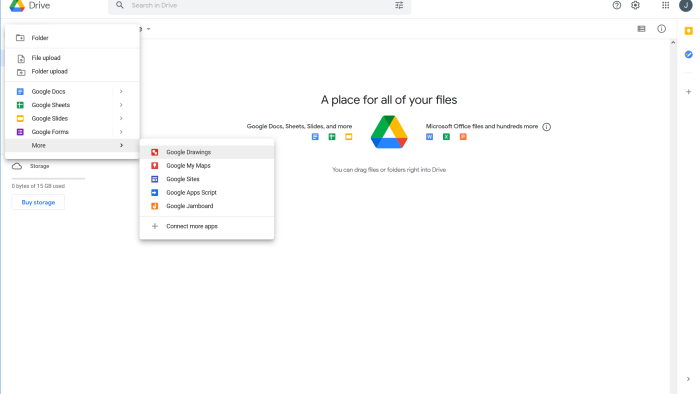Choose Connect more apps entry
Image resolution: width=700 pixels, height=394 pixels.
(x=207, y=226)
